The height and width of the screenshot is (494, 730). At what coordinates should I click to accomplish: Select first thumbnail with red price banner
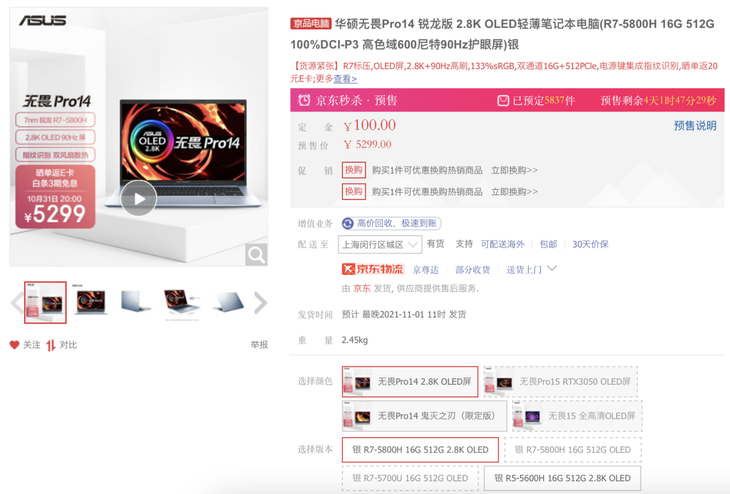[45, 302]
